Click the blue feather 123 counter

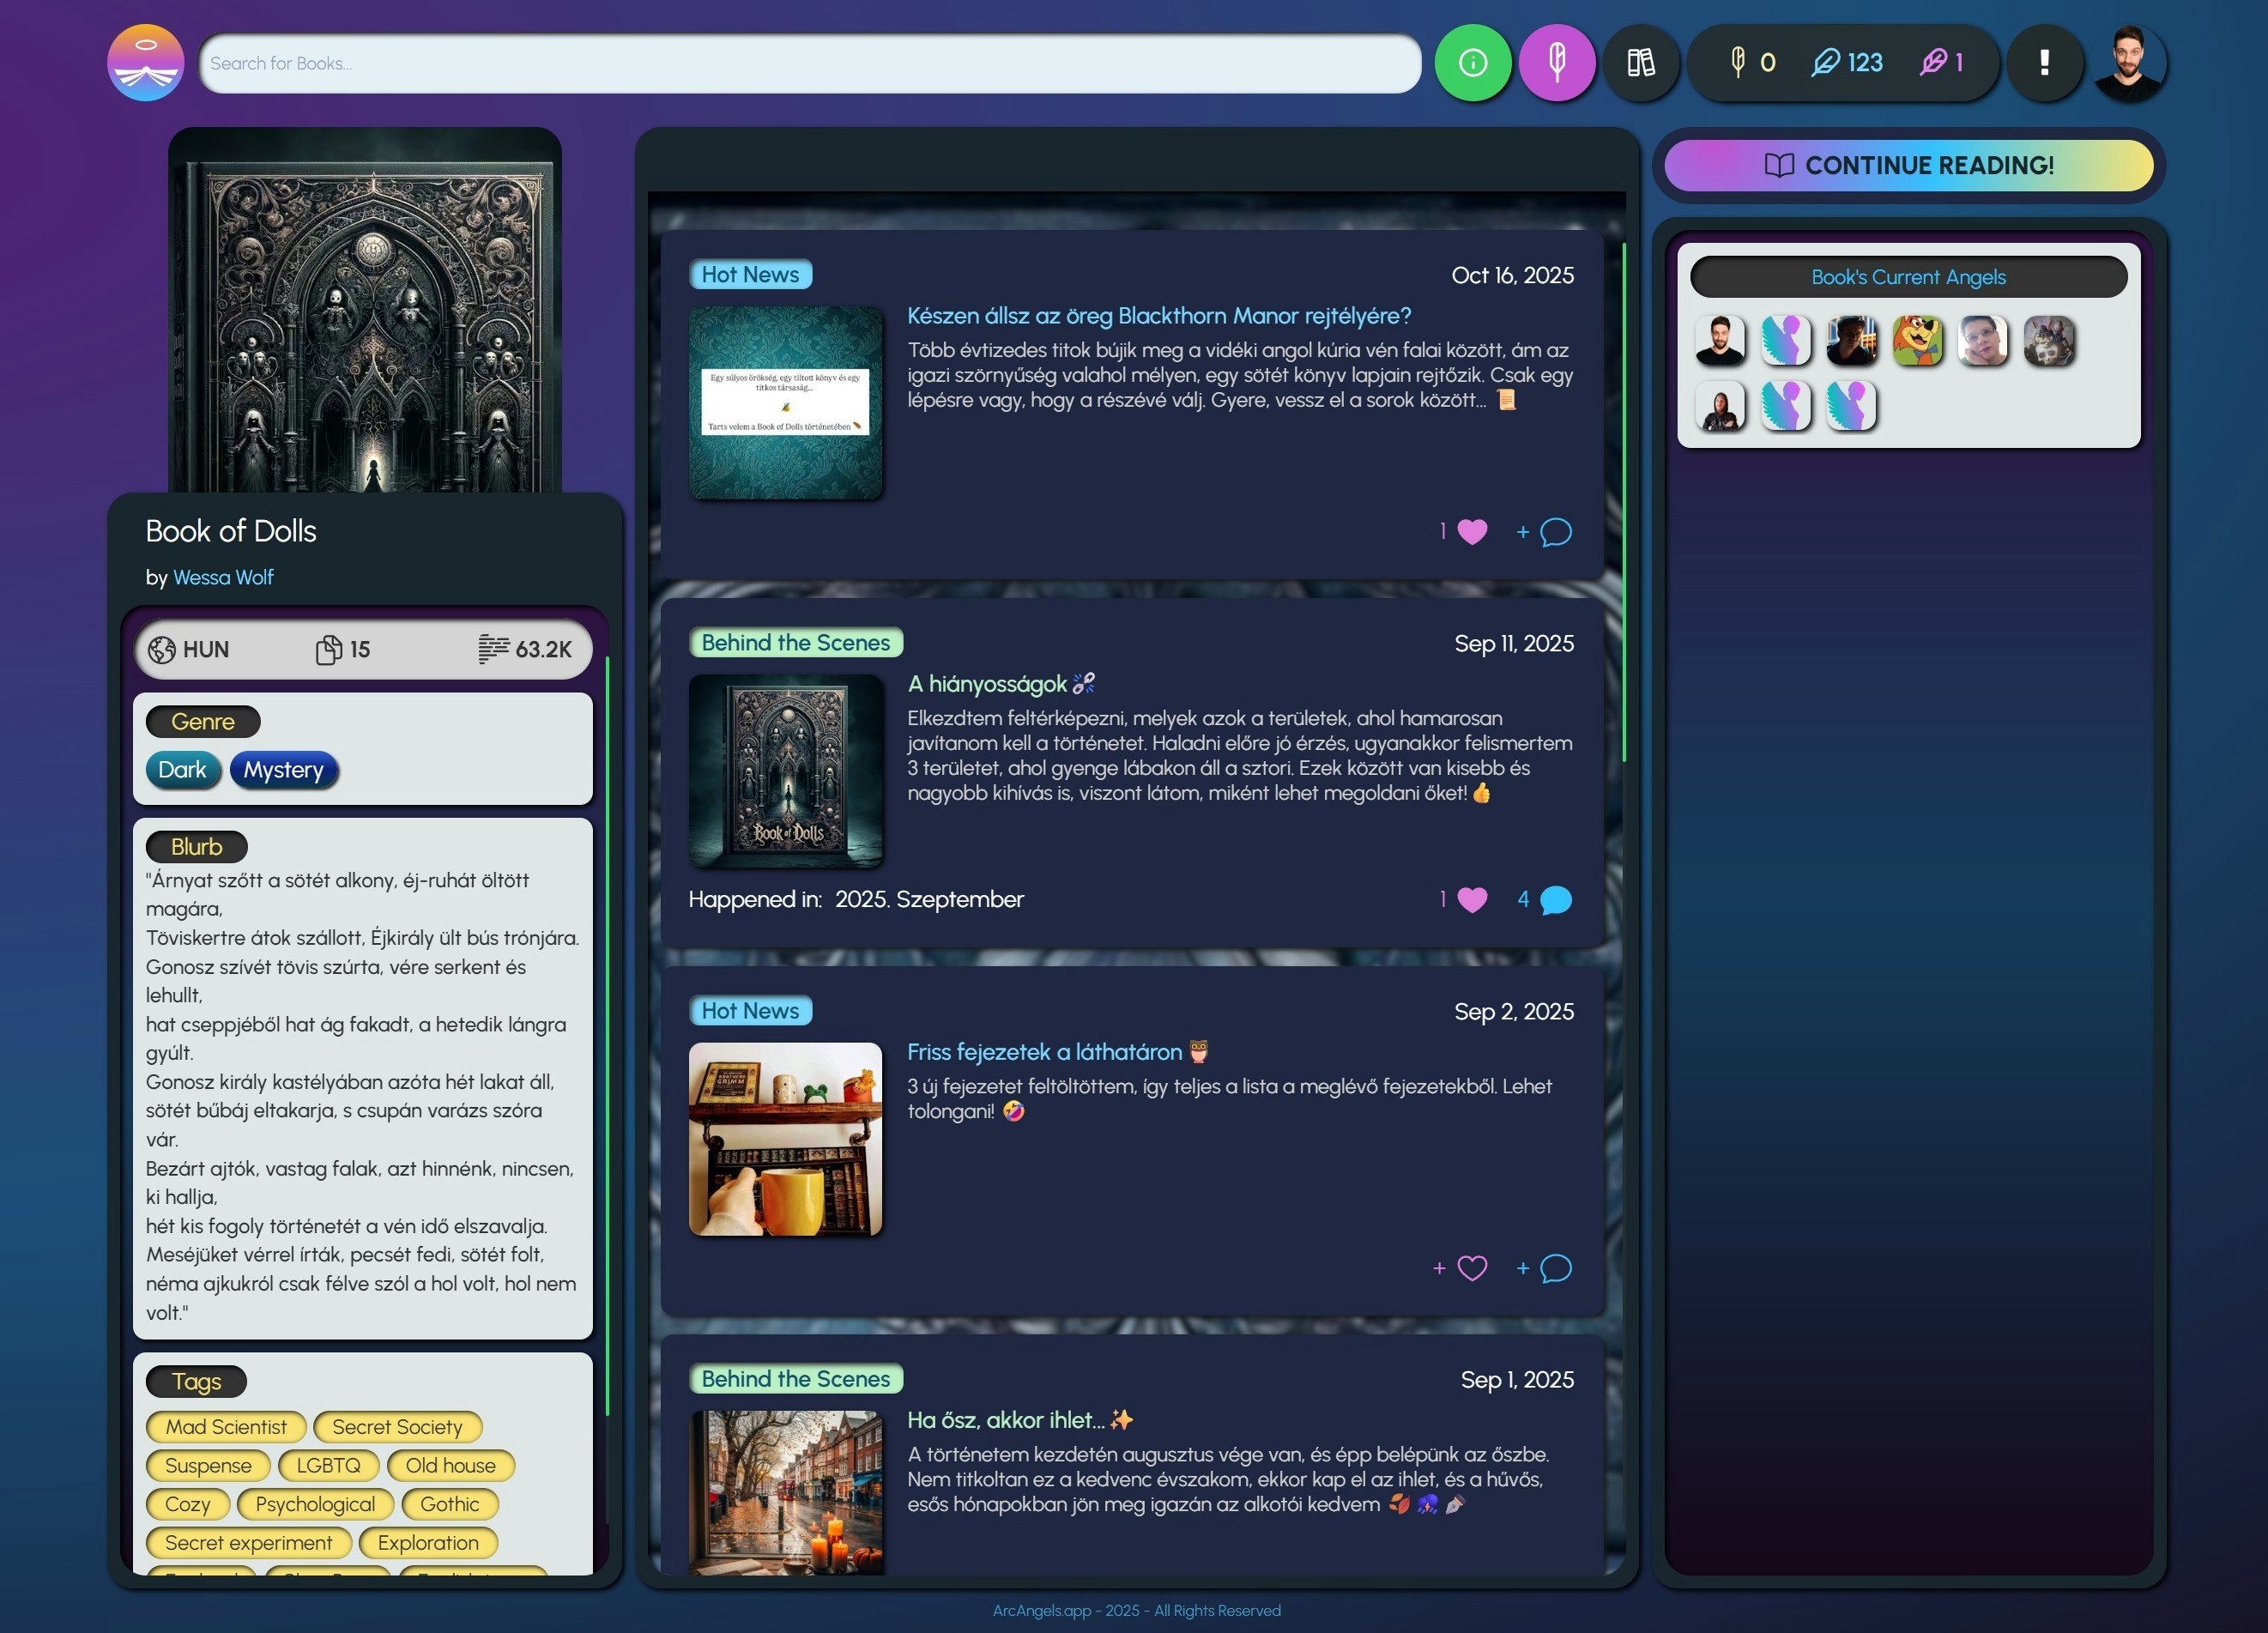pyautogui.click(x=1847, y=63)
